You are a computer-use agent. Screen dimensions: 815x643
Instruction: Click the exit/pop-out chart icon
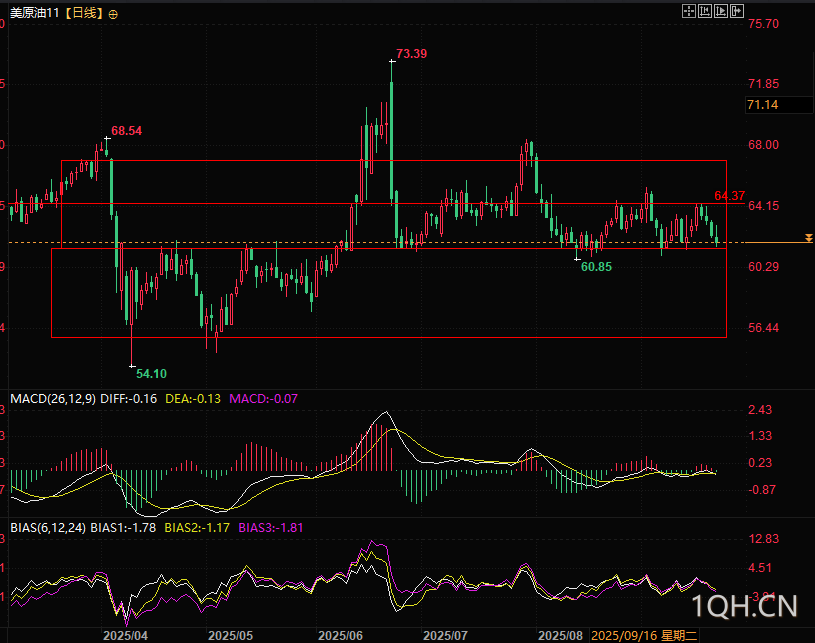737,12
